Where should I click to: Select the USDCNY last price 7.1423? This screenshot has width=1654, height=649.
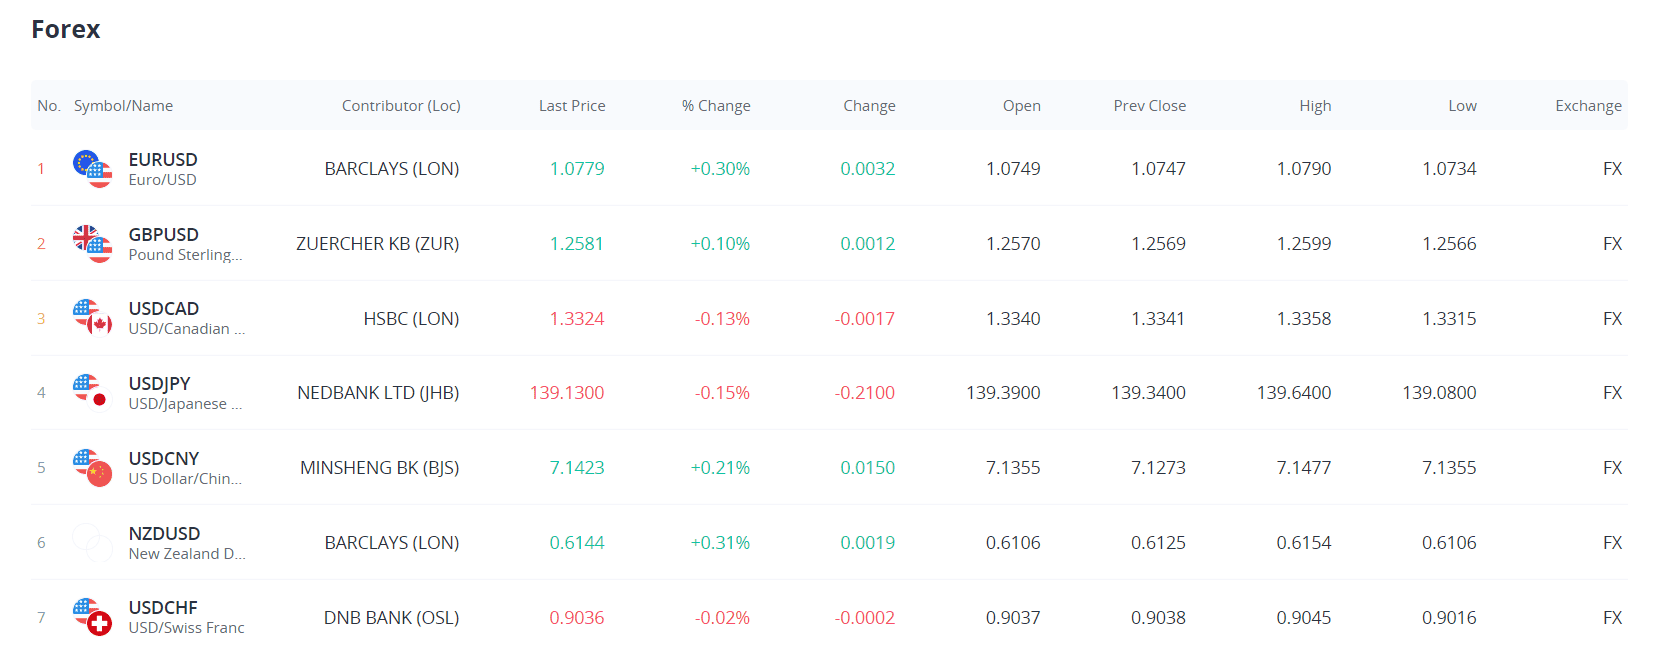577,468
